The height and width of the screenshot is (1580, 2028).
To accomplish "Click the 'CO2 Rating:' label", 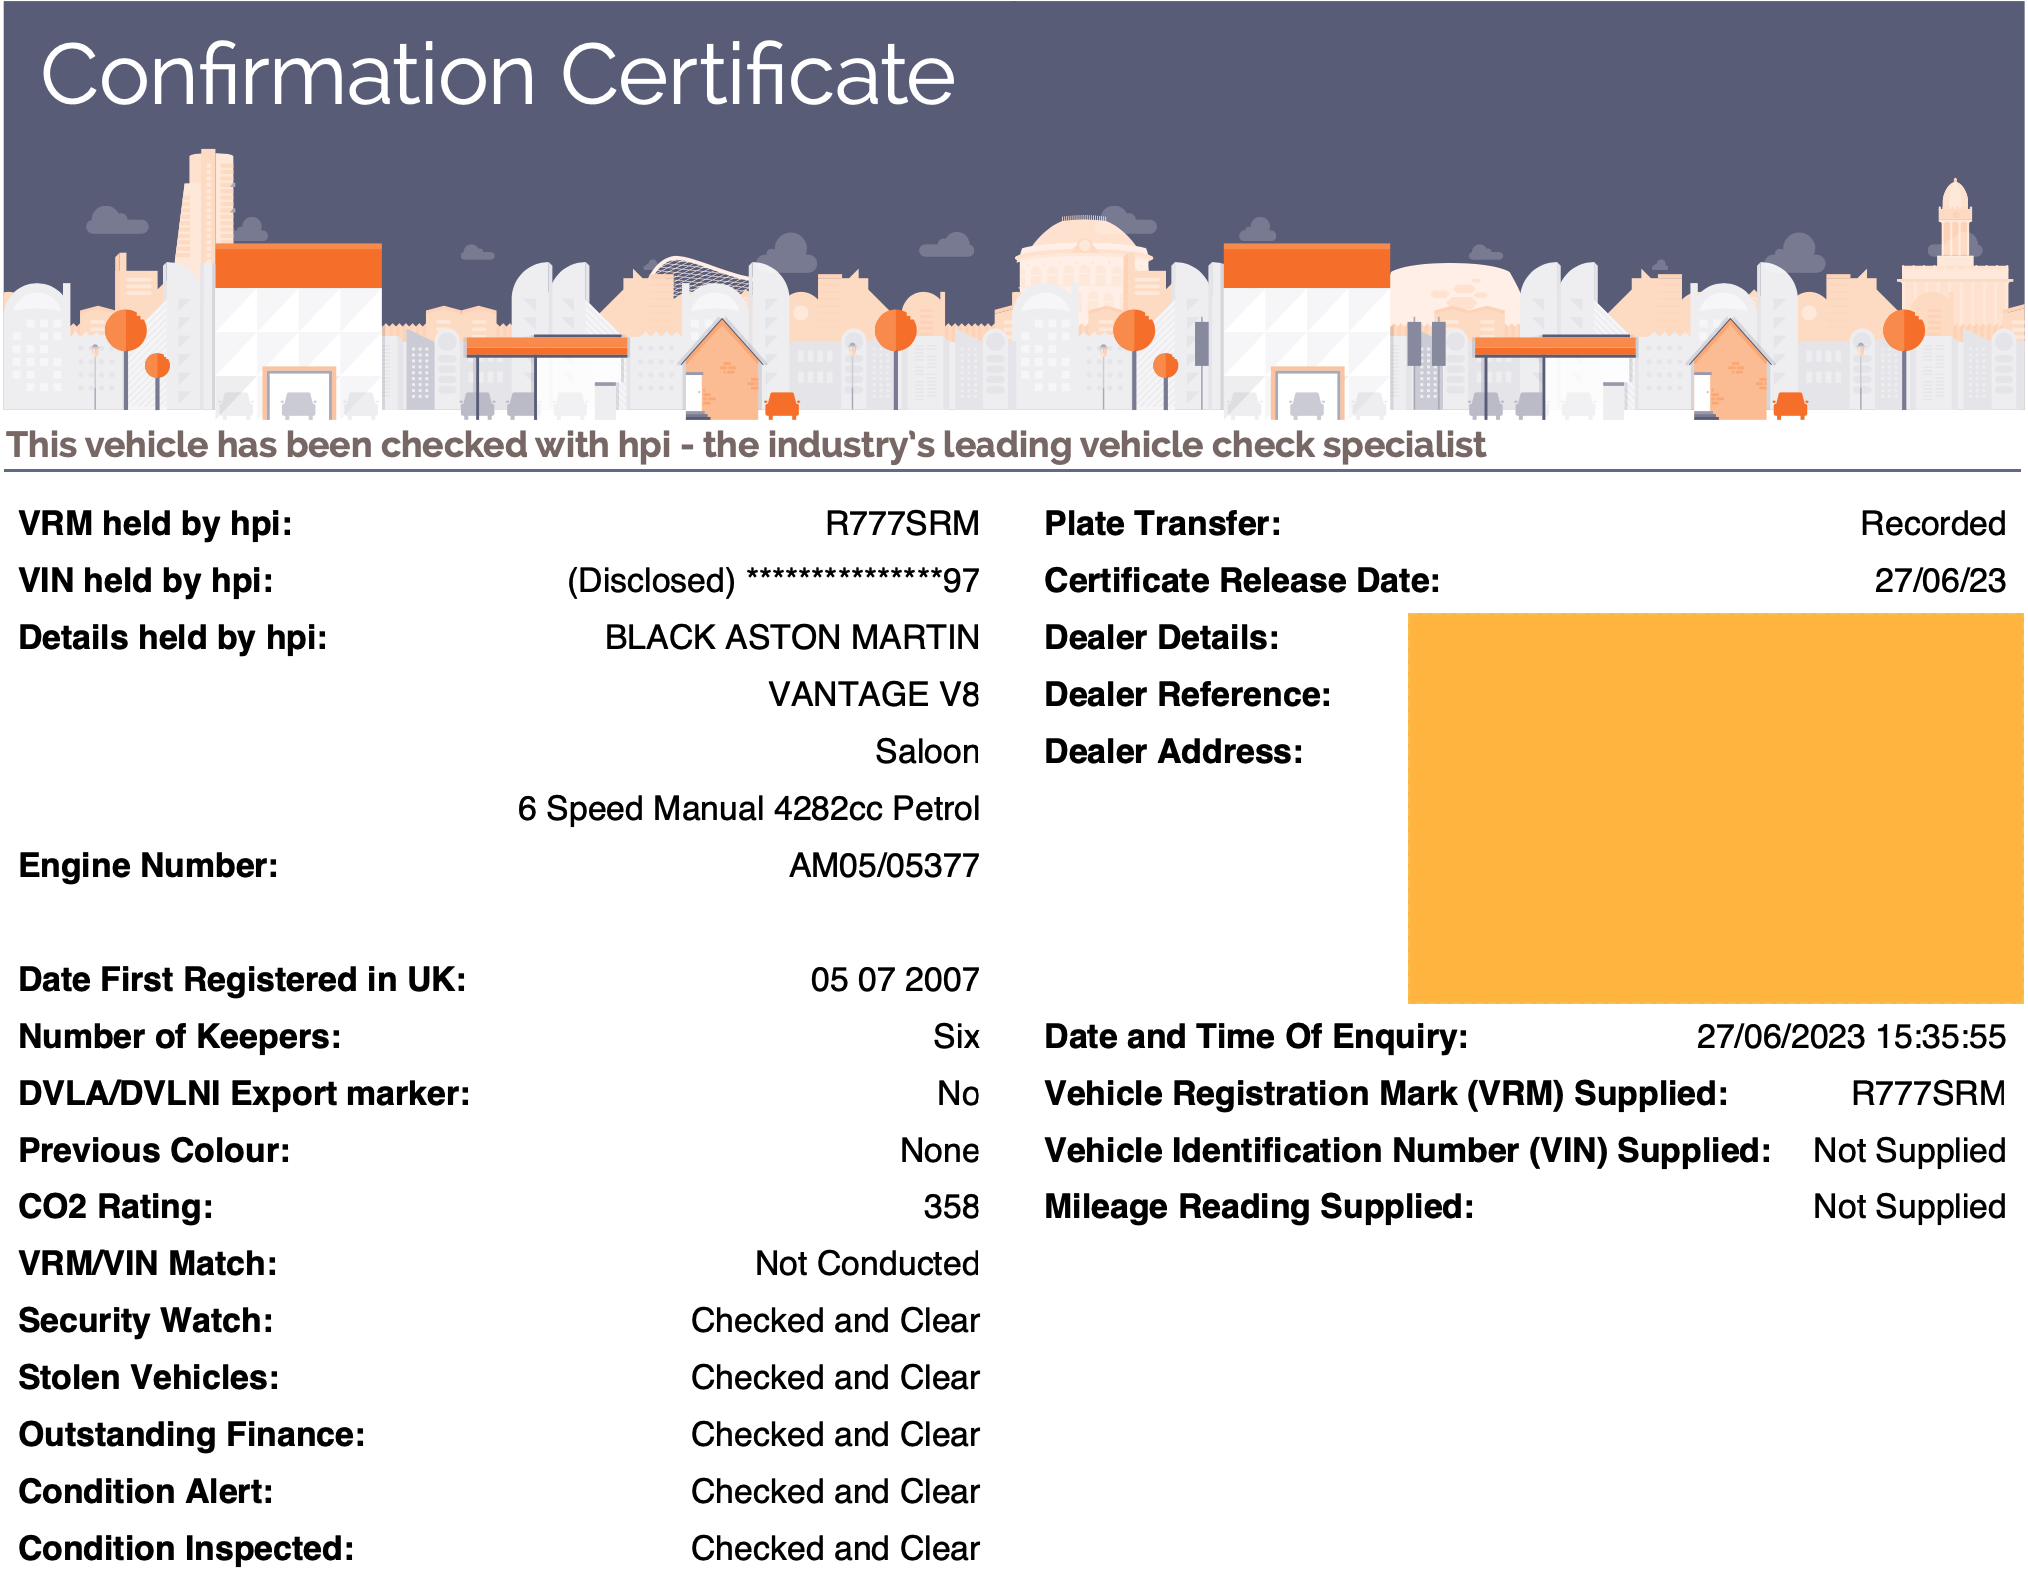I will tap(116, 1207).
